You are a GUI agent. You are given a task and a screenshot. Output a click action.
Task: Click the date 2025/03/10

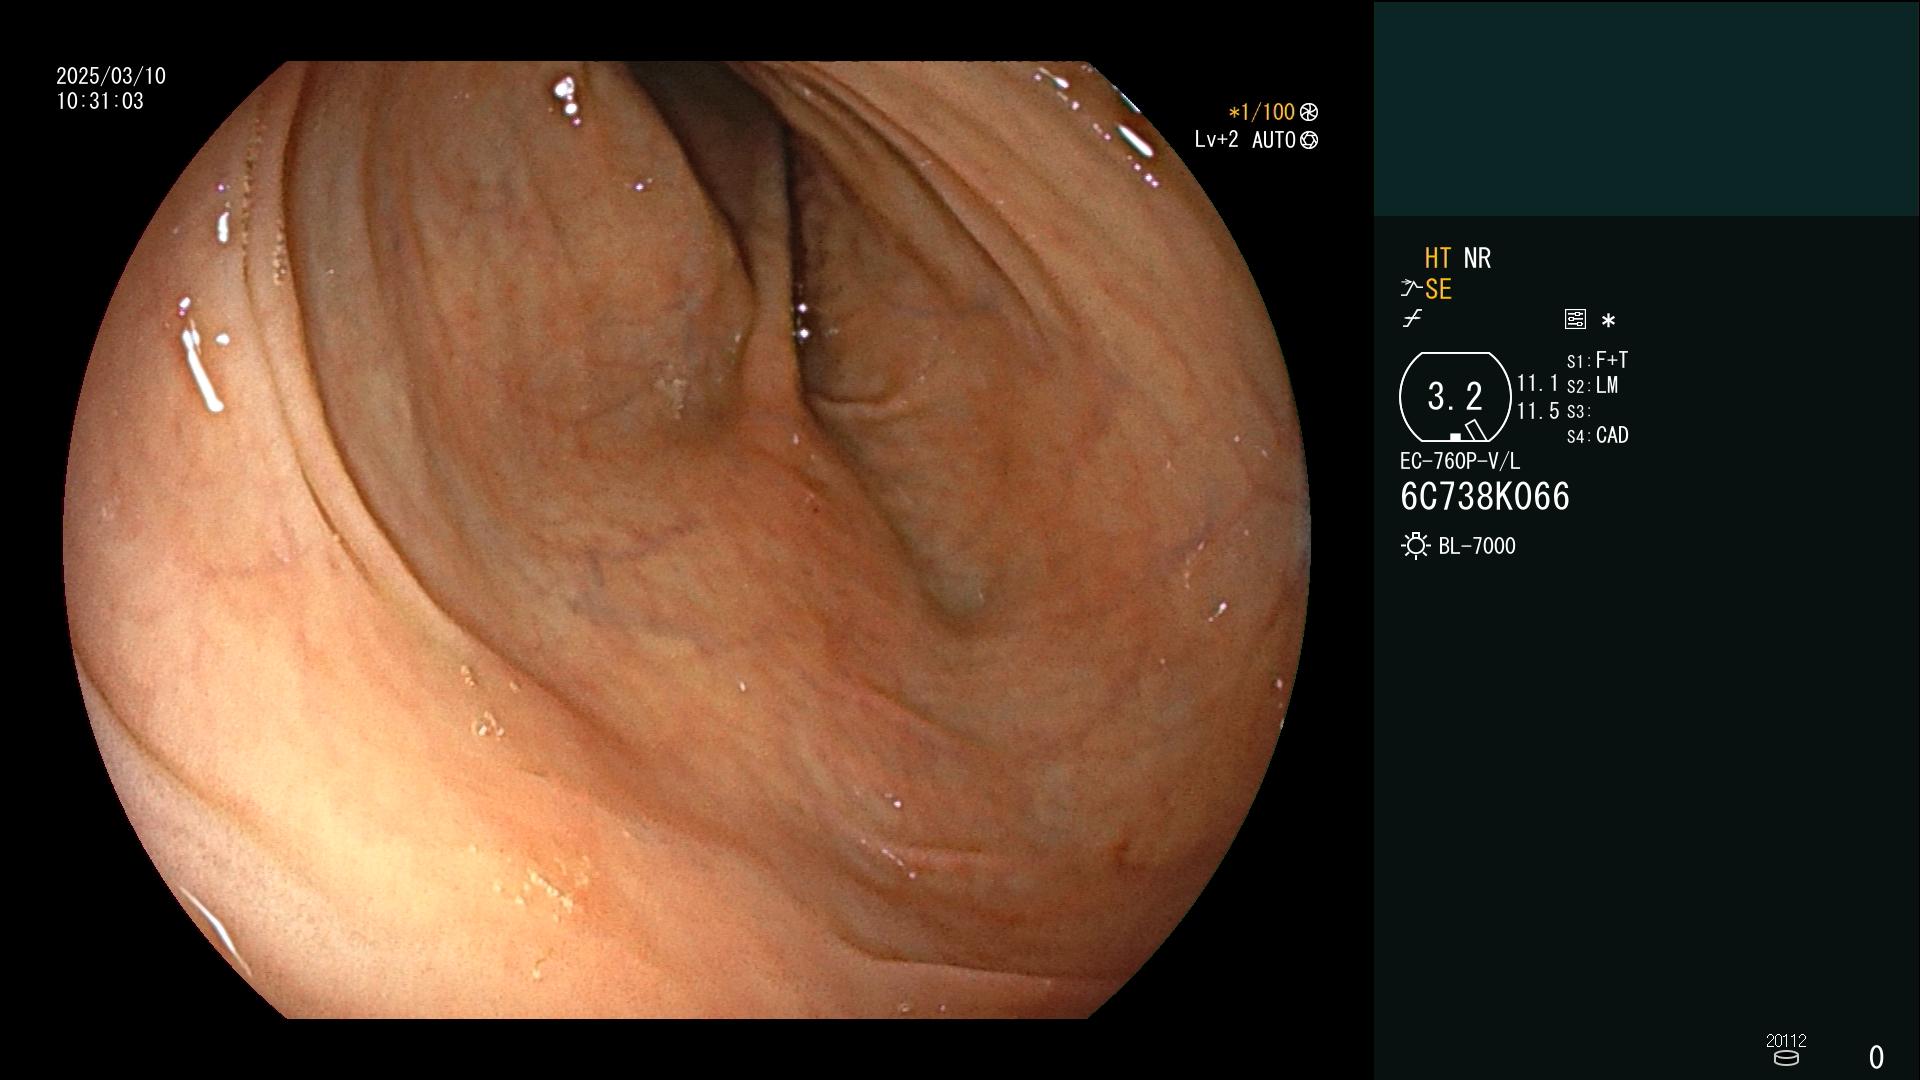[111, 76]
